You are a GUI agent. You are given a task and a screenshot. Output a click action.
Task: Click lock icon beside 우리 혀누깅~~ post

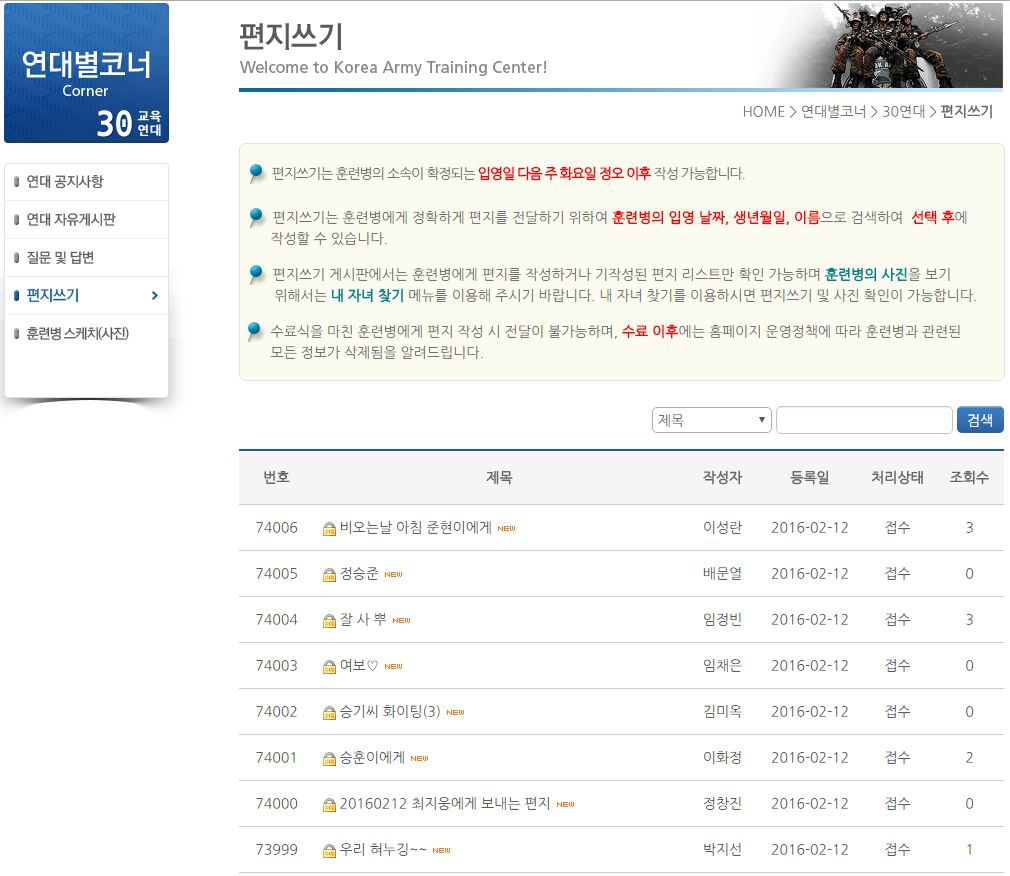click(329, 851)
